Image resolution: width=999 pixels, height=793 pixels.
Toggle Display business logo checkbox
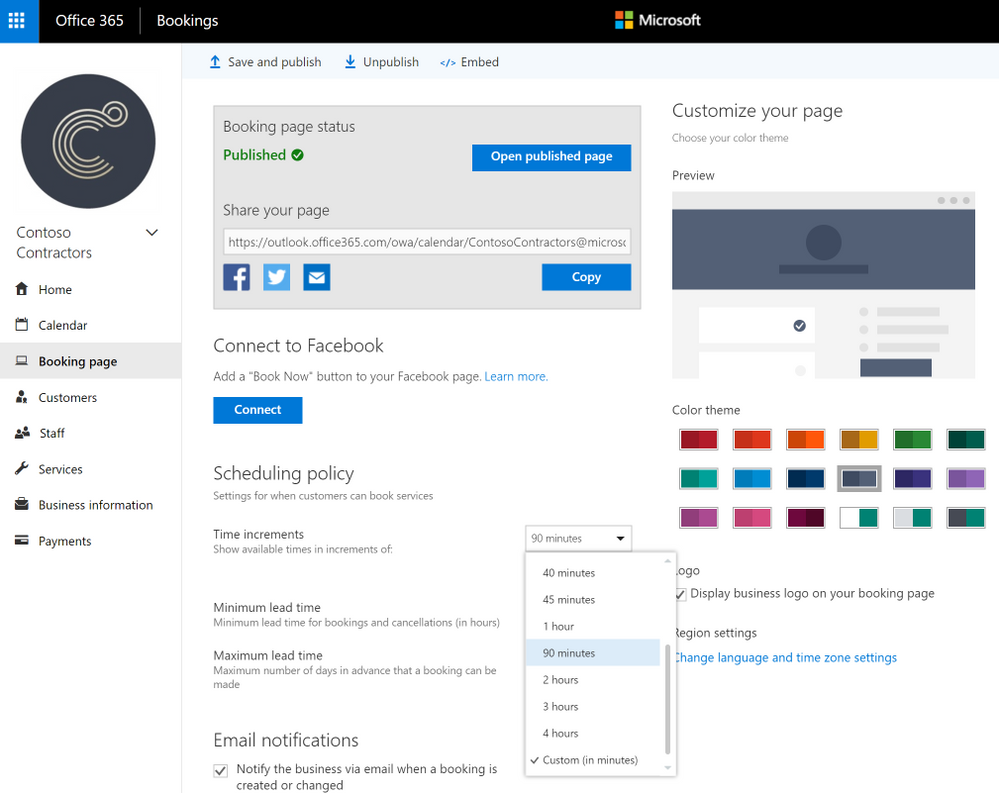pos(680,594)
